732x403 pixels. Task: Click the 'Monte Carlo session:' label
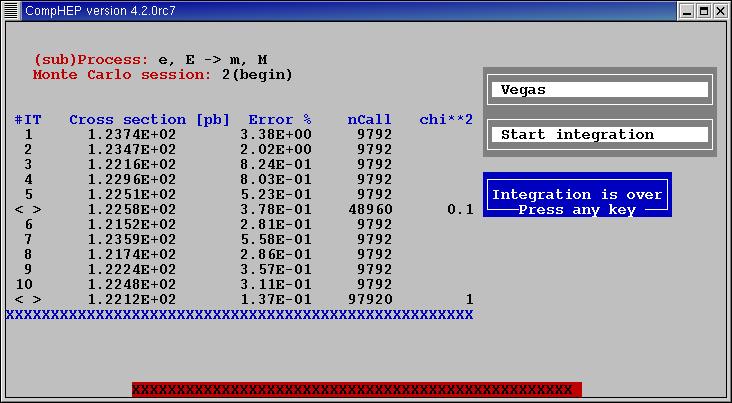coord(122,75)
